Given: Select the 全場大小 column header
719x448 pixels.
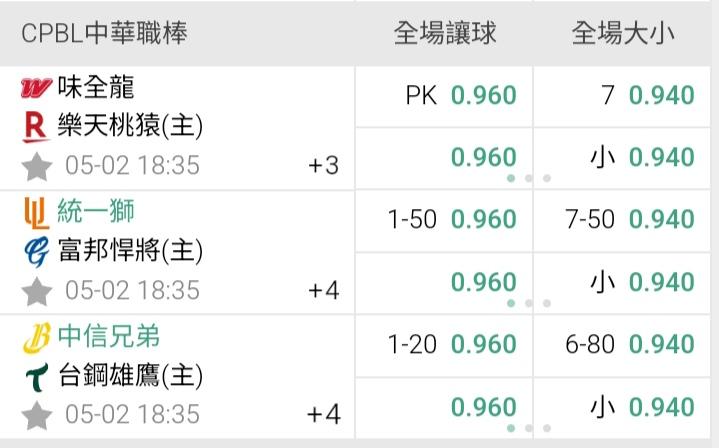Looking at the screenshot, I should click(x=623, y=33).
